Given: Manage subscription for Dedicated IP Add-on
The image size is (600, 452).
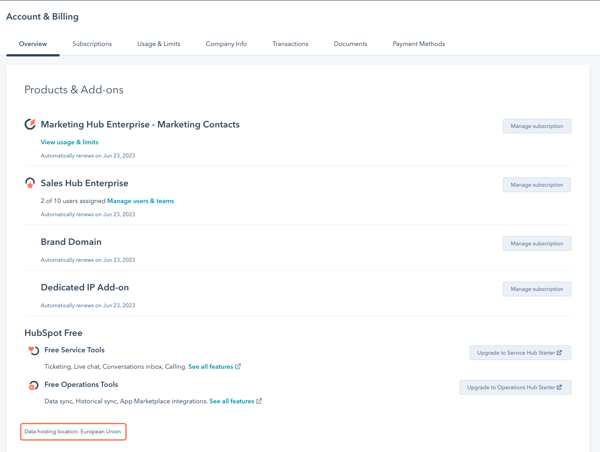Looking at the screenshot, I should pos(537,289).
